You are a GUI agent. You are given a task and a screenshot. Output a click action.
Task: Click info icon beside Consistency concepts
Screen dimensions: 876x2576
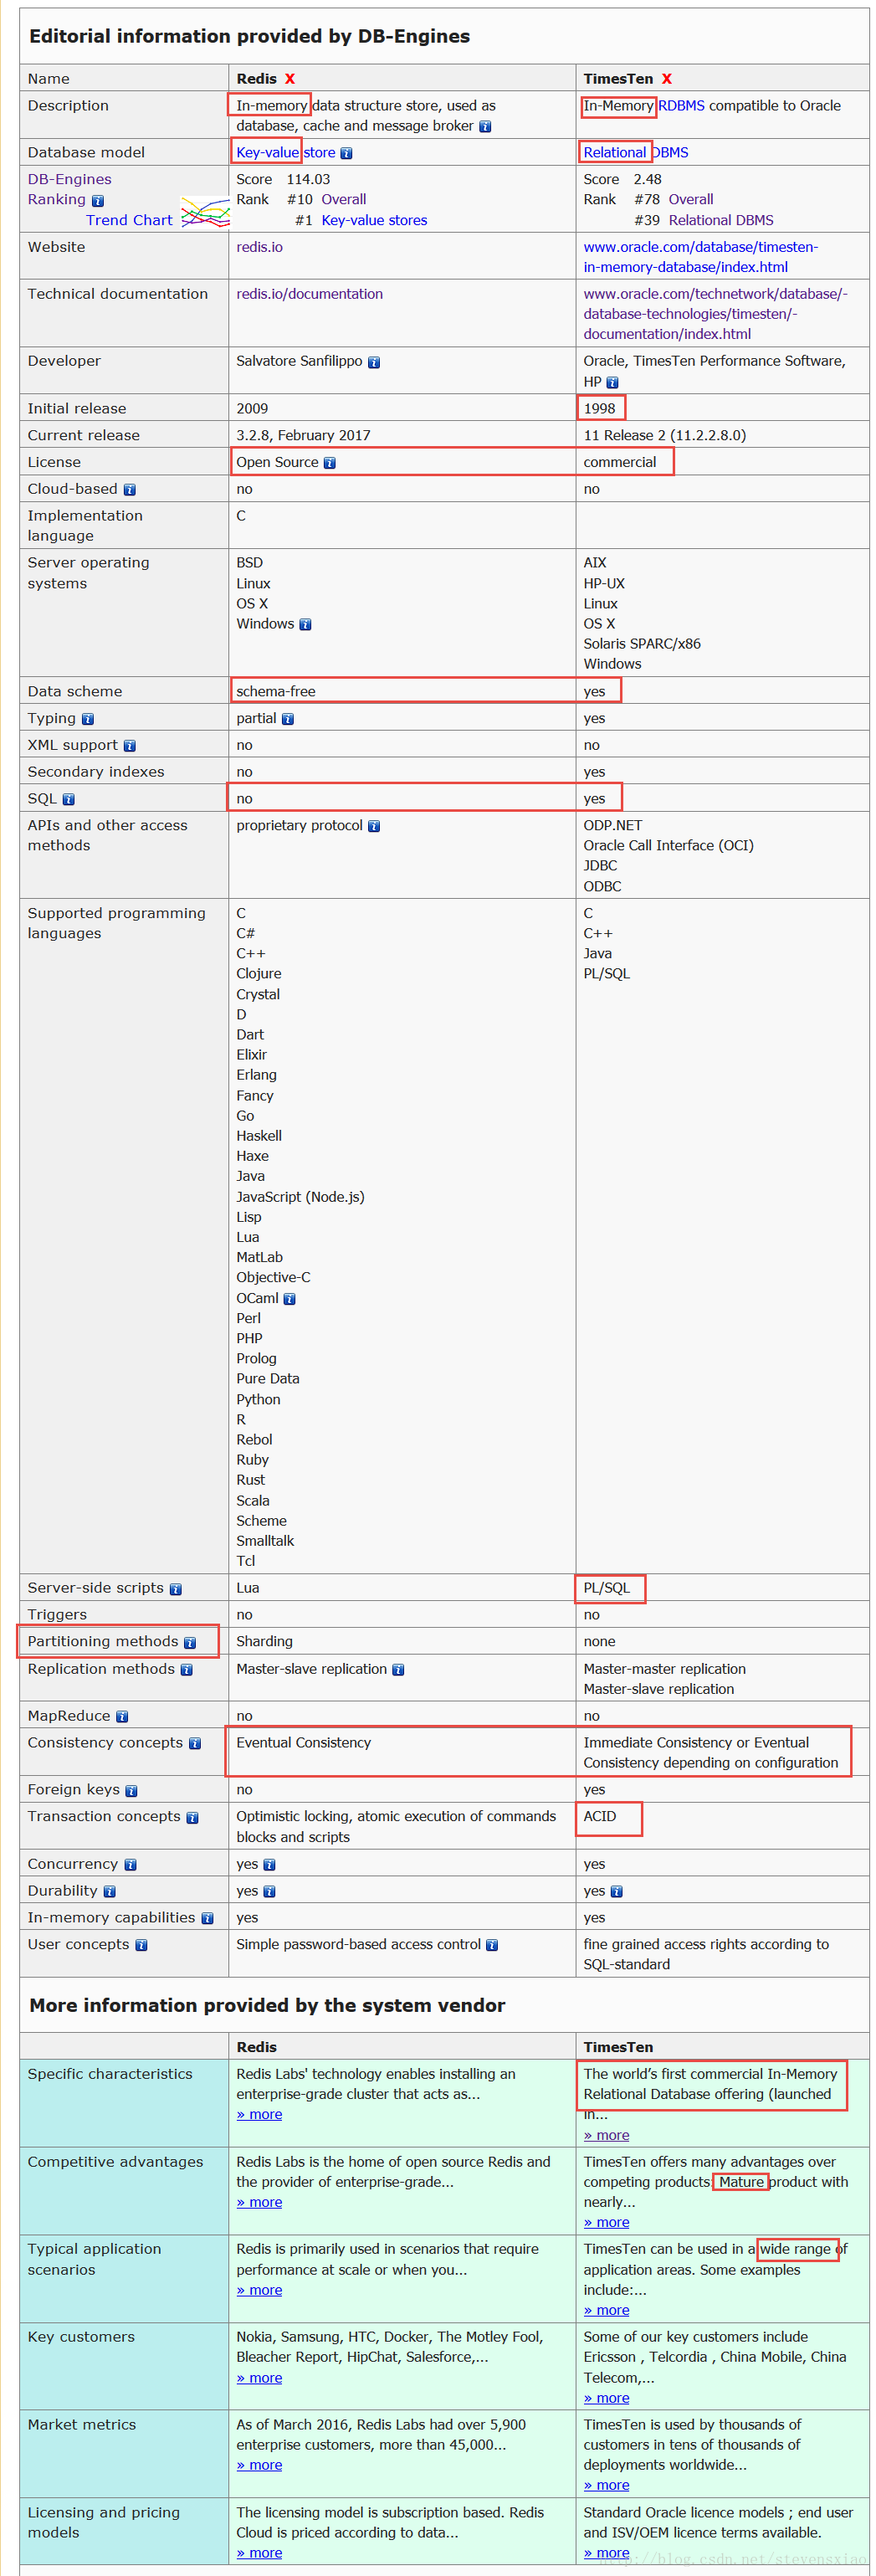tap(195, 1744)
